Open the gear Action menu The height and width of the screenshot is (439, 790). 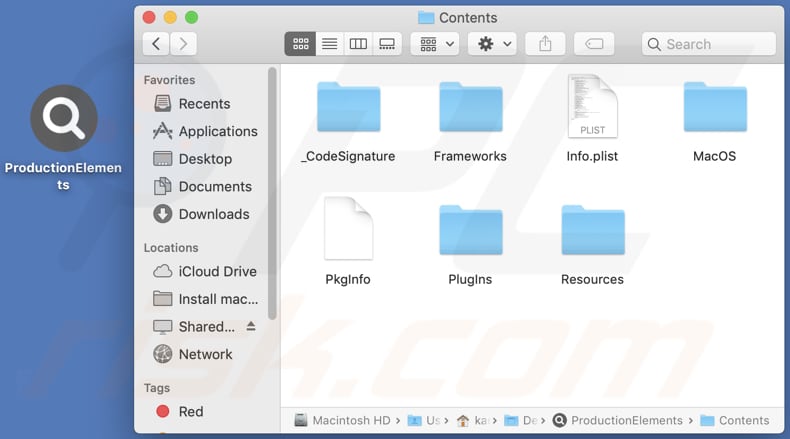492,44
